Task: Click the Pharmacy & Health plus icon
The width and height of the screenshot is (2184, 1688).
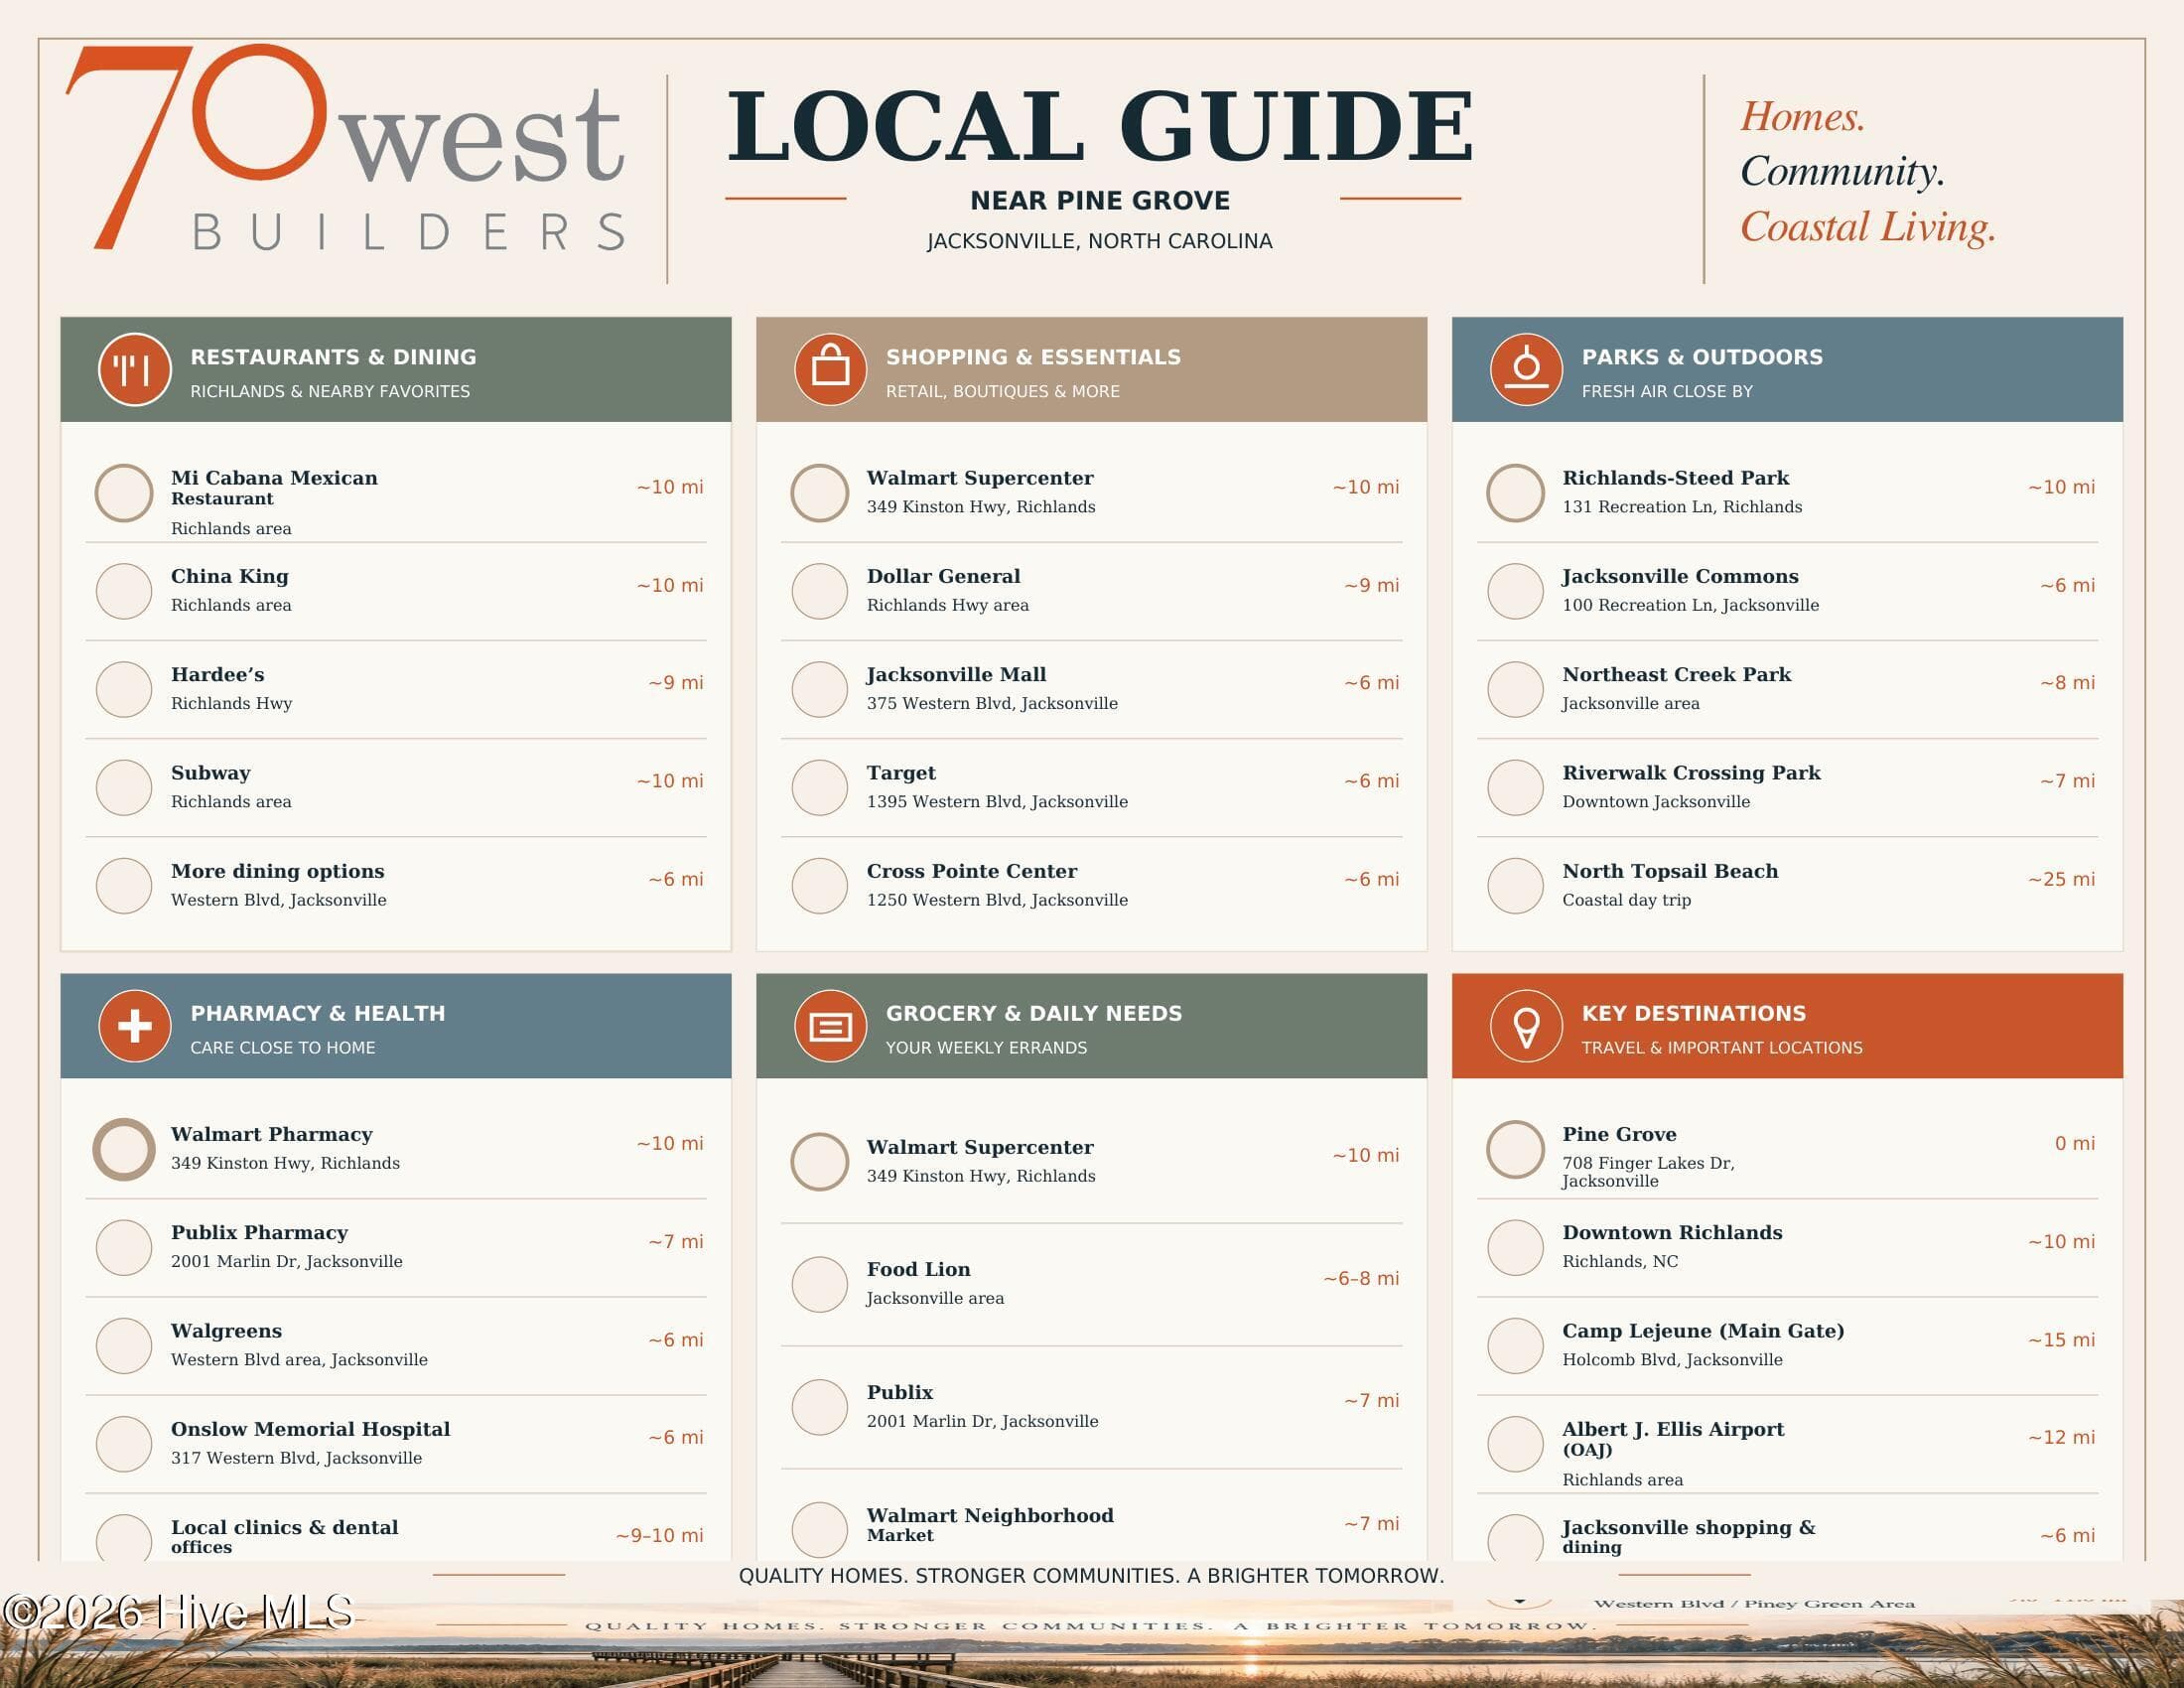Action: tap(134, 1025)
